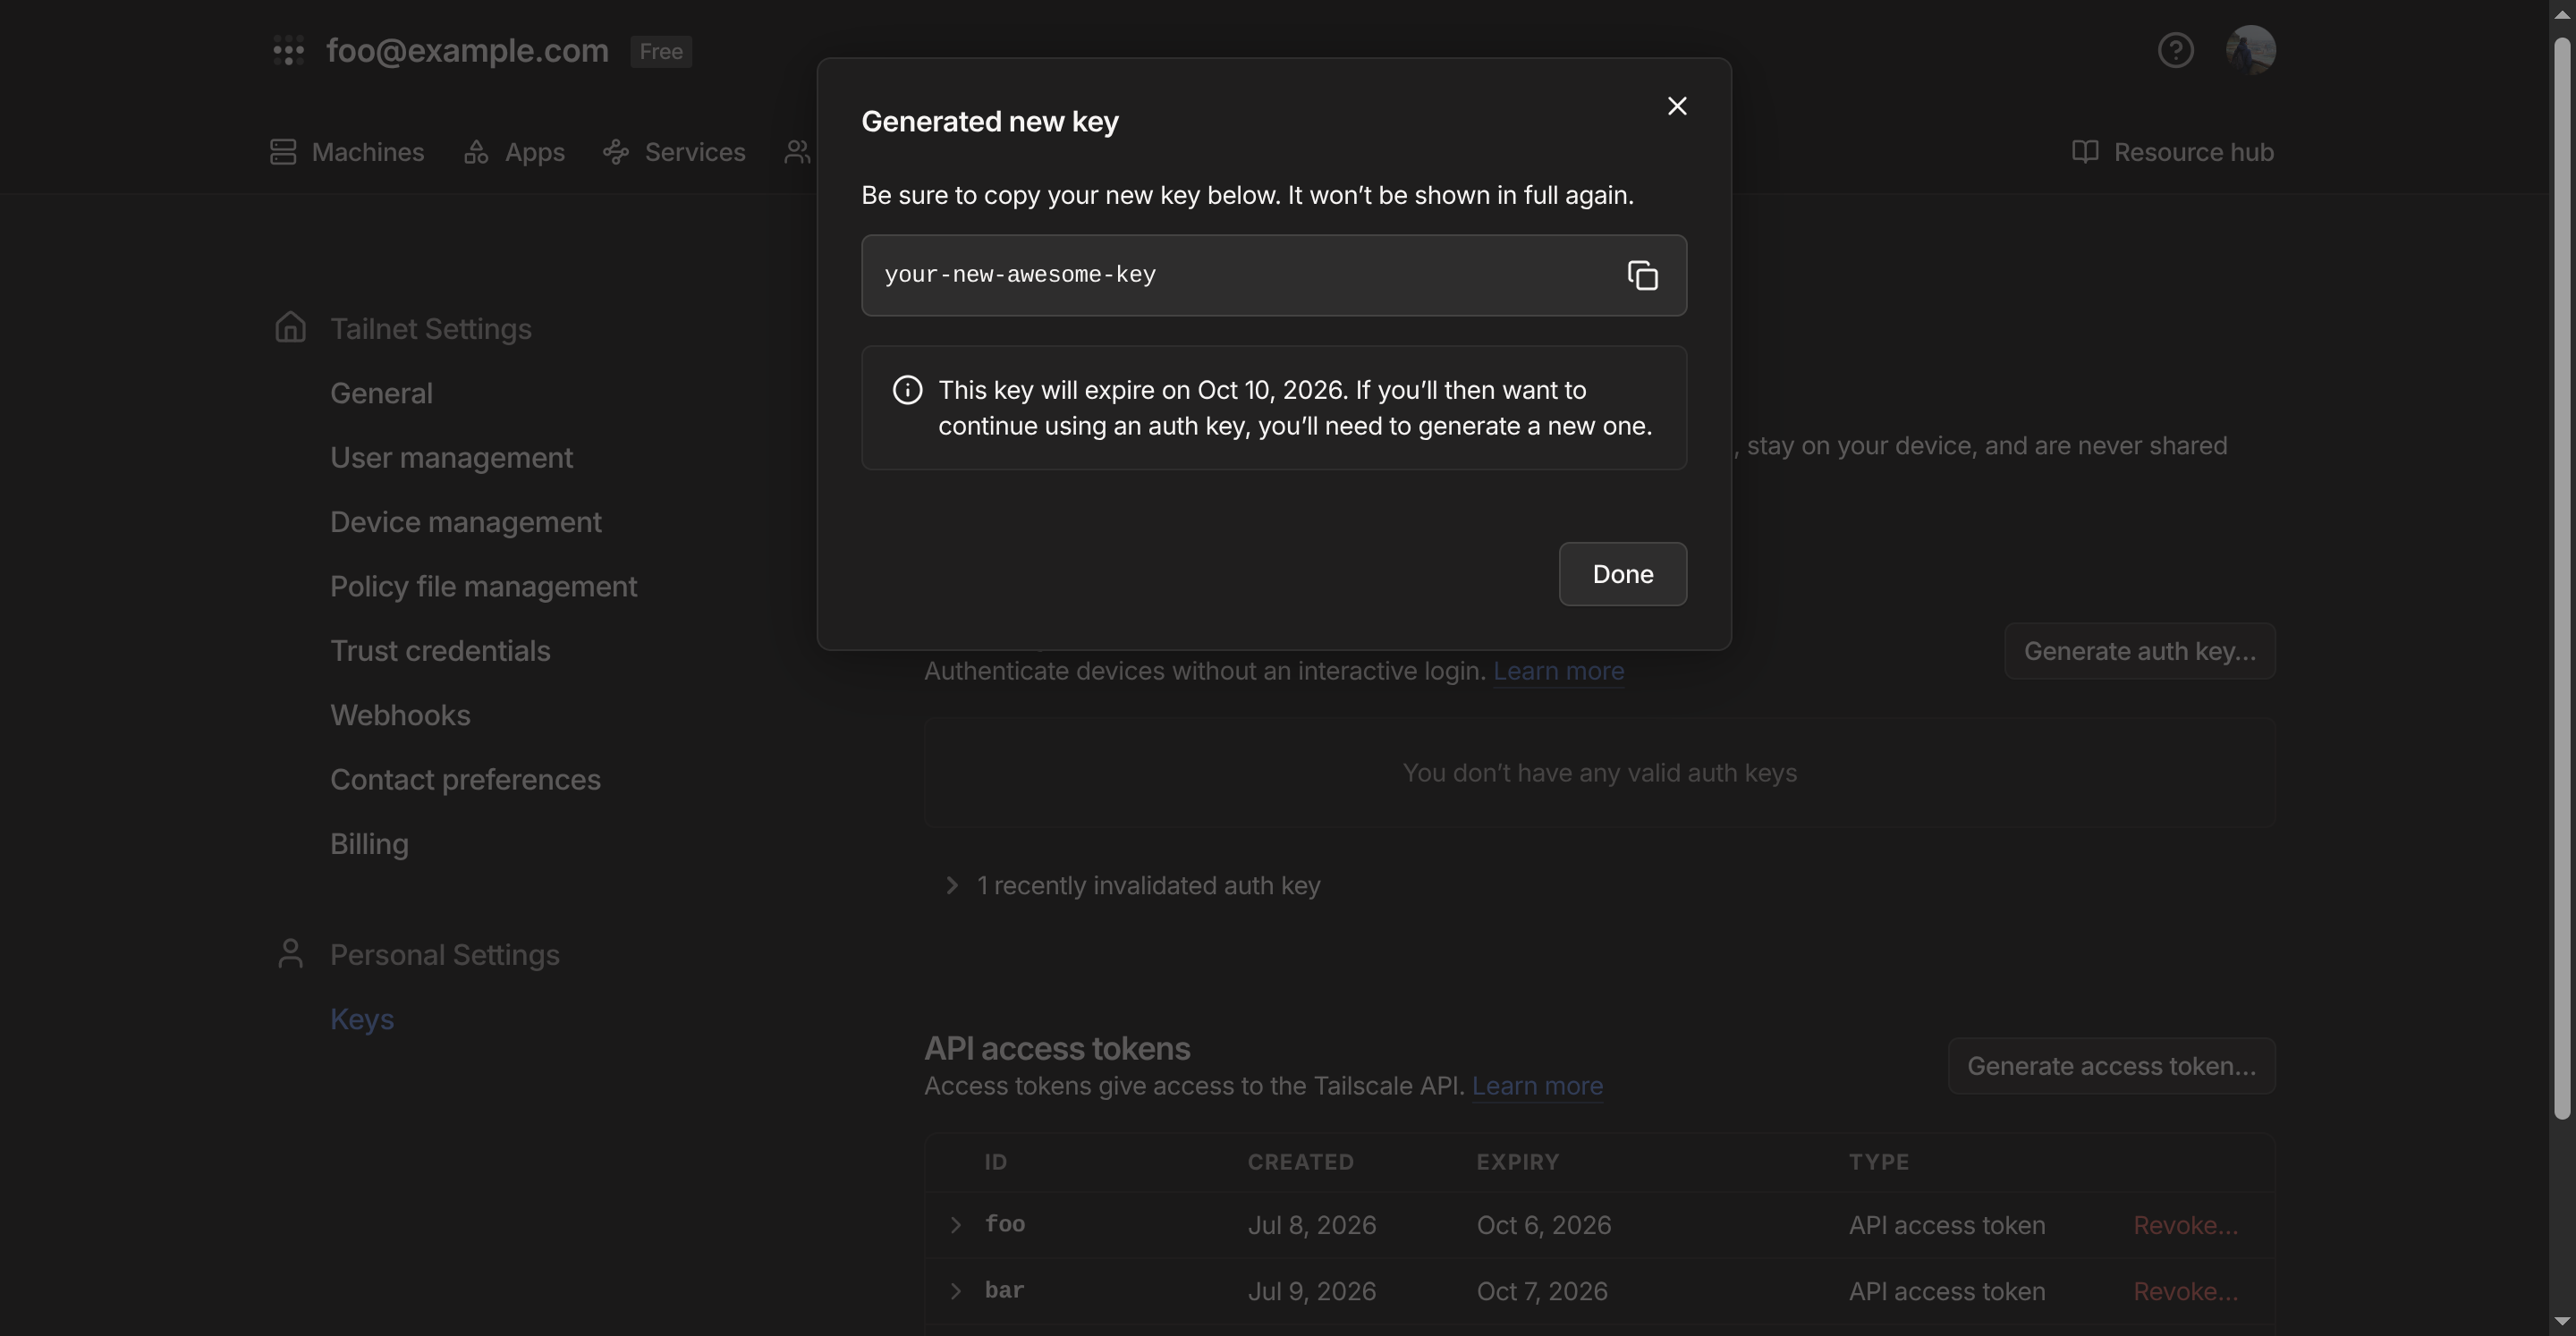Open the Apps tab

tap(514, 152)
